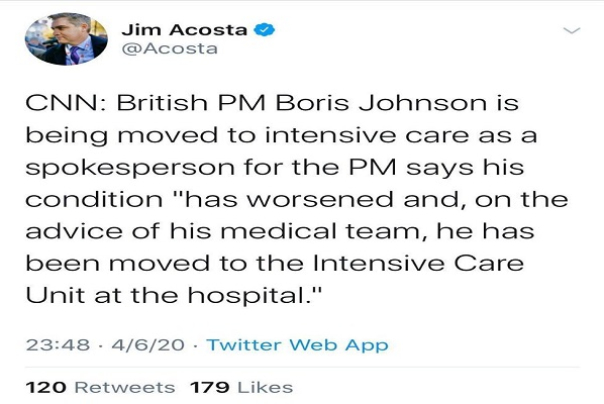This screenshot has width=604, height=404.
Task: View the Retweets label list
Action: tap(125, 387)
